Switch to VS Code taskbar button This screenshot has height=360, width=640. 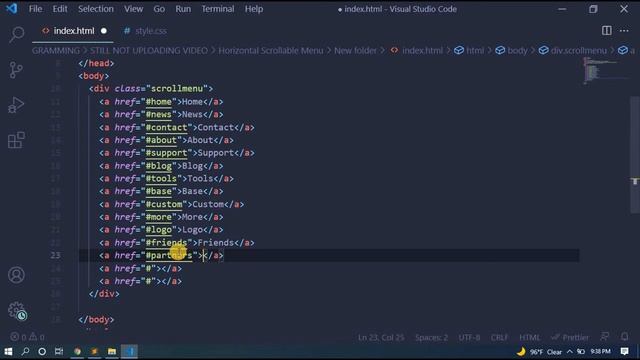pos(129,351)
